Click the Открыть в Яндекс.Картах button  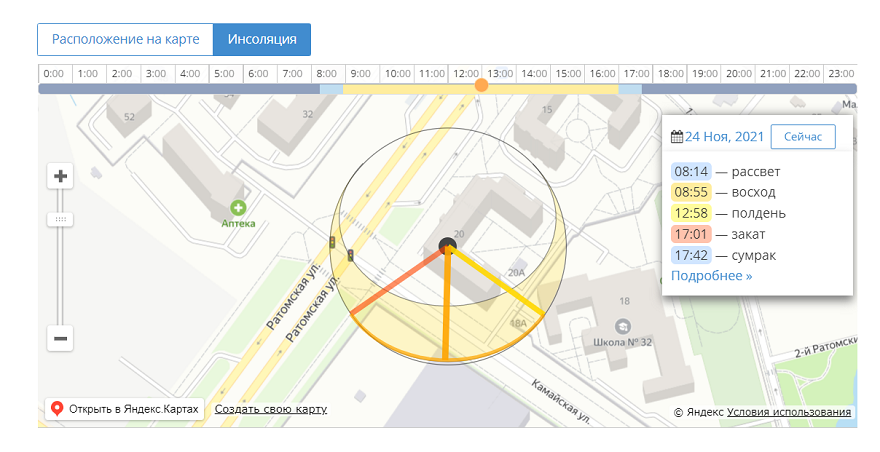pyautogui.click(x=125, y=409)
